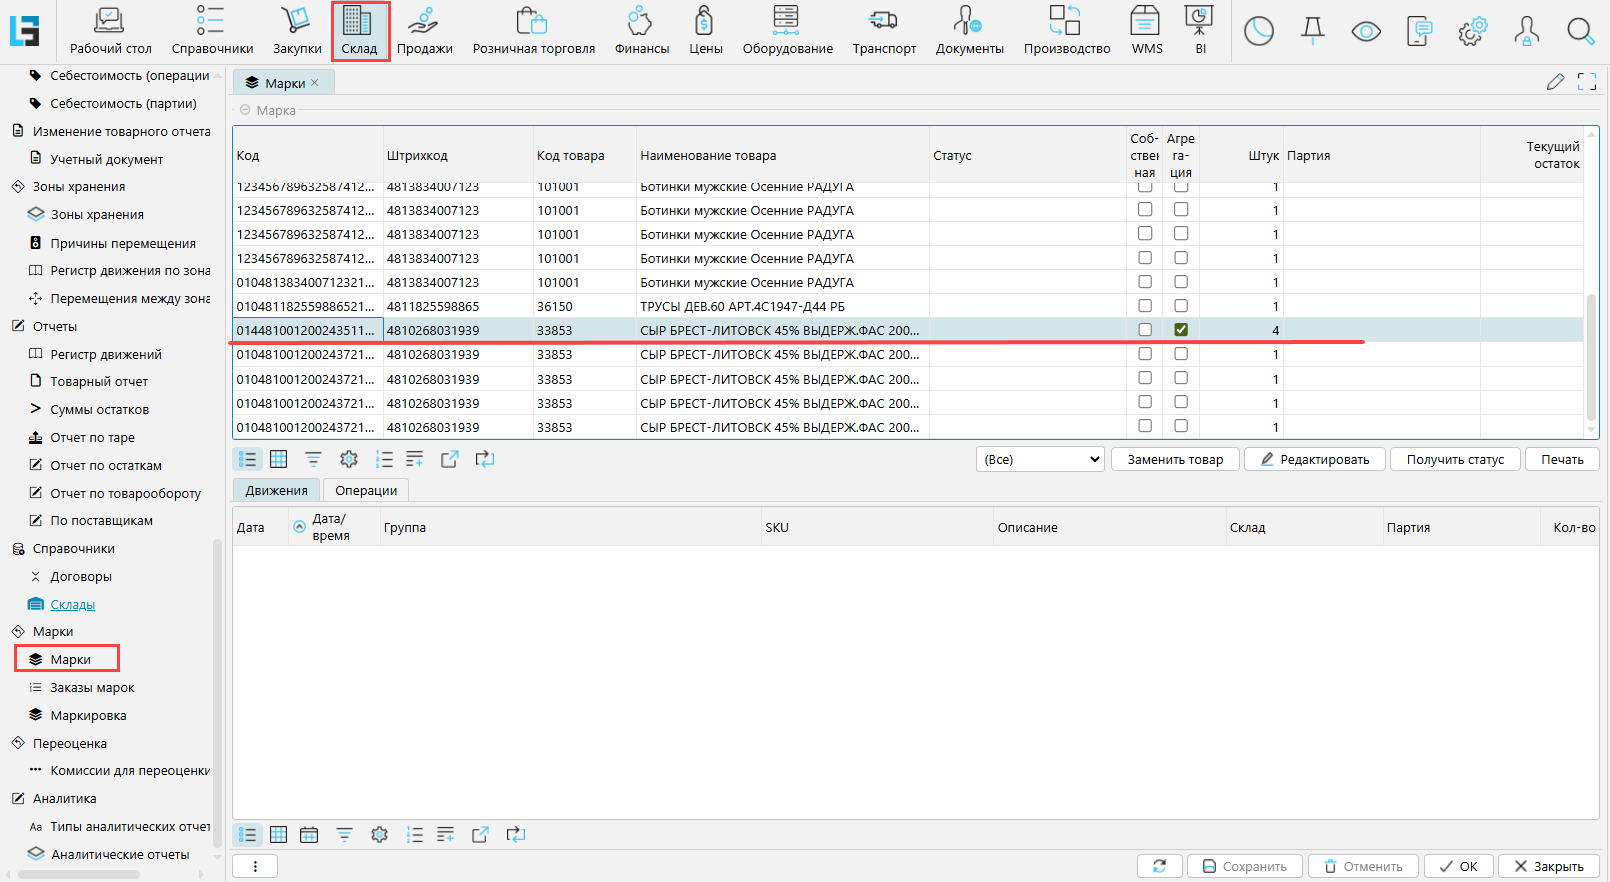Click the settings gear in lower grid toolbar
1610x882 pixels.
(x=379, y=835)
